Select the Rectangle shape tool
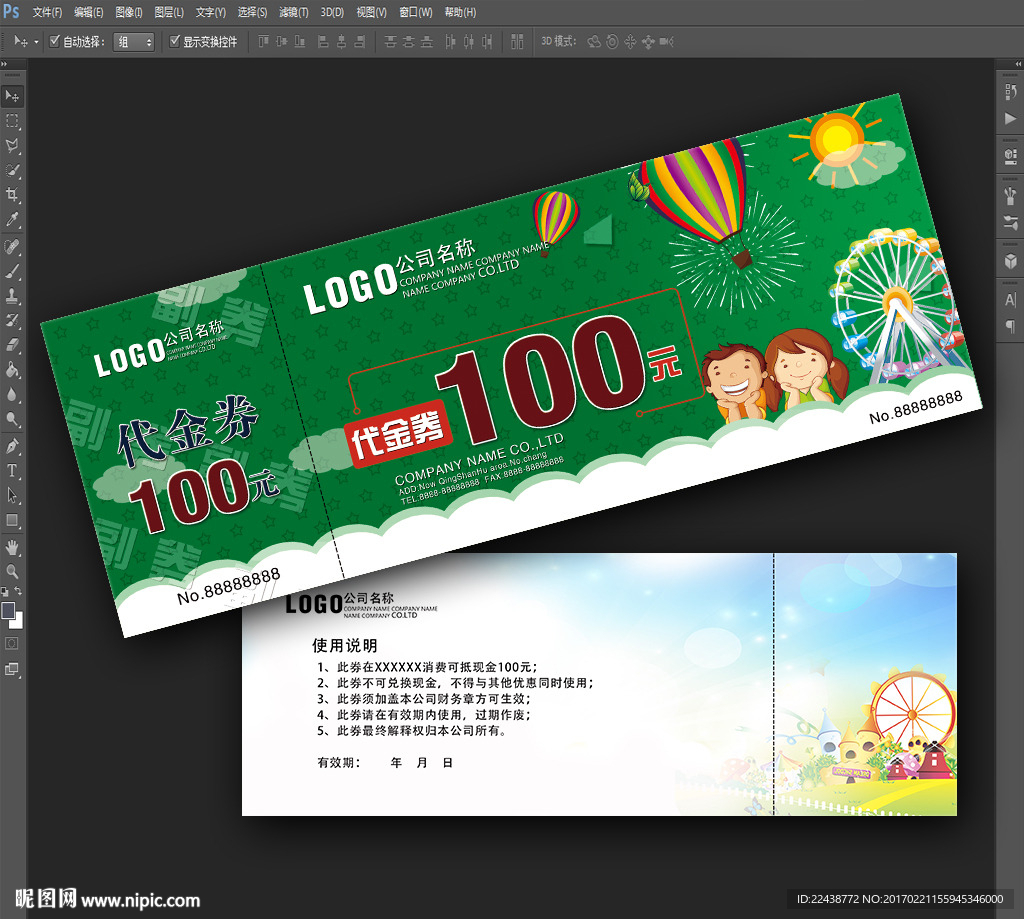 pyautogui.click(x=12, y=521)
